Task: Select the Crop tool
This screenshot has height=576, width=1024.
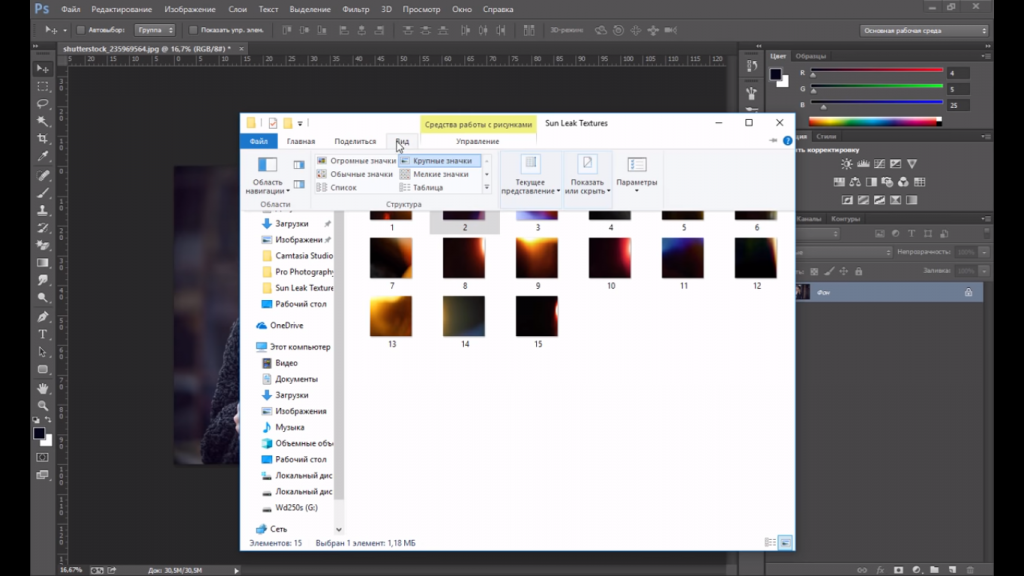Action: (x=42, y=139)
